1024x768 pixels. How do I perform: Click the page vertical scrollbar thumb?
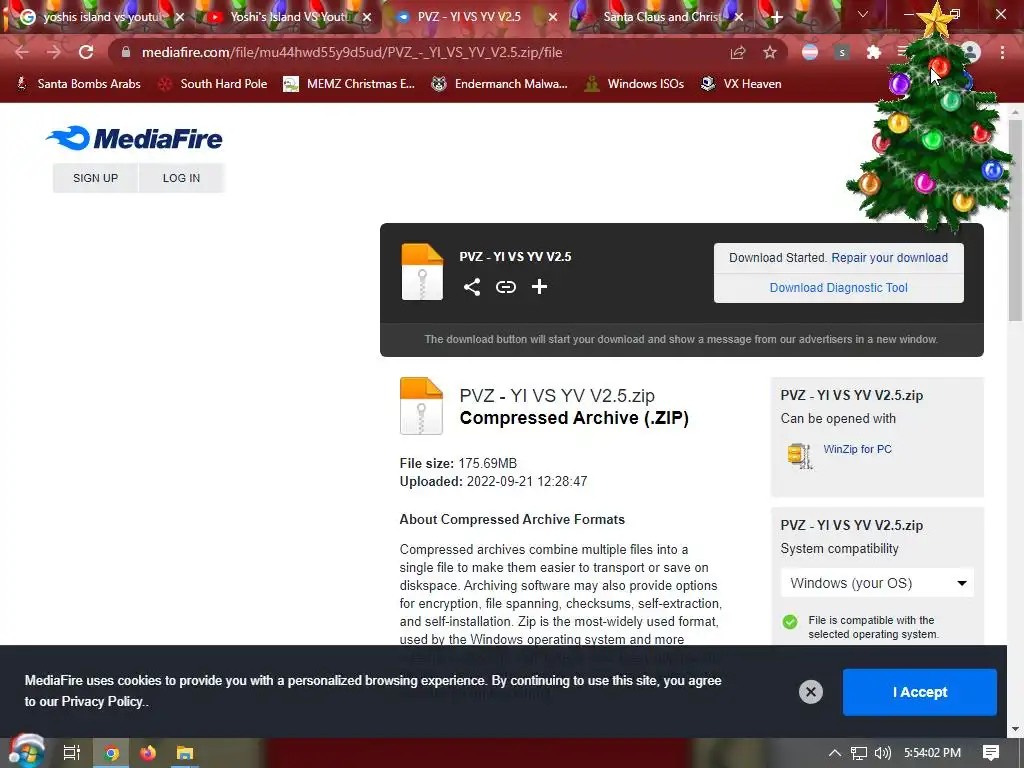(x=1016, y=220)
